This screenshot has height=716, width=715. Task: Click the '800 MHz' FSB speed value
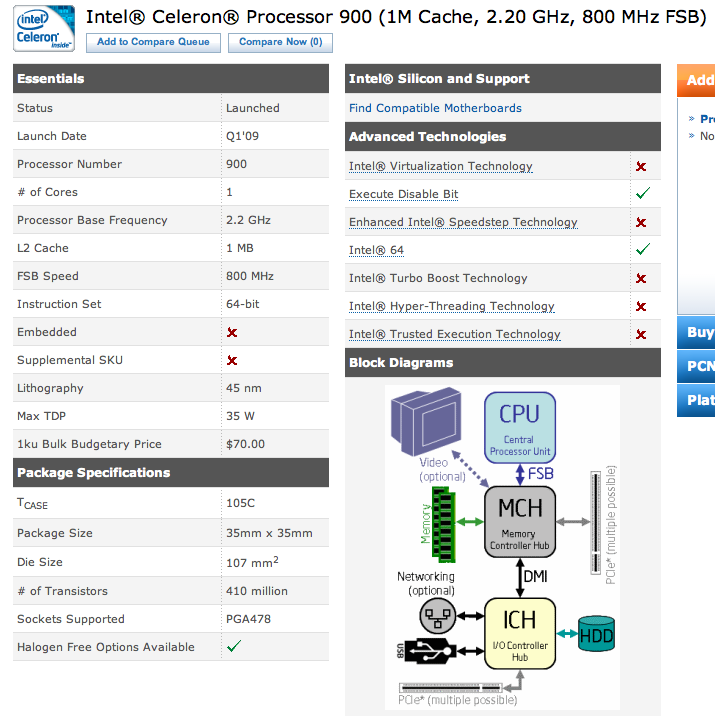(250, 276)
